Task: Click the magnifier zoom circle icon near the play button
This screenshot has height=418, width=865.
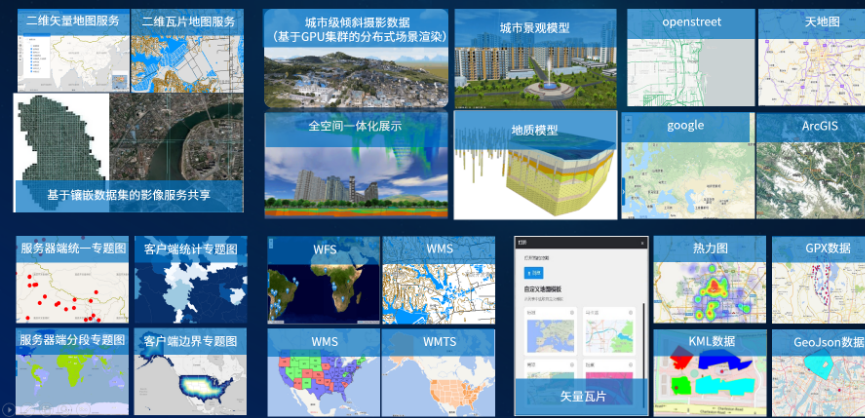Action: click(65, 410)
